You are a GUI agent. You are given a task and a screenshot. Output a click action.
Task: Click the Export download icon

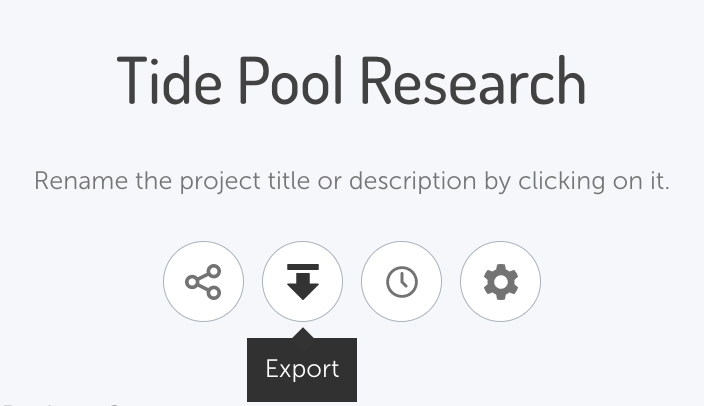[302, 282]
